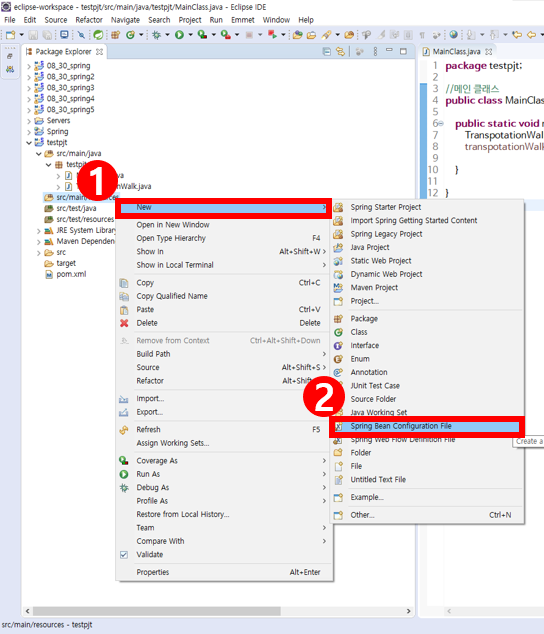
Task: Open the File menu
Action: click(x=10, y=20)
